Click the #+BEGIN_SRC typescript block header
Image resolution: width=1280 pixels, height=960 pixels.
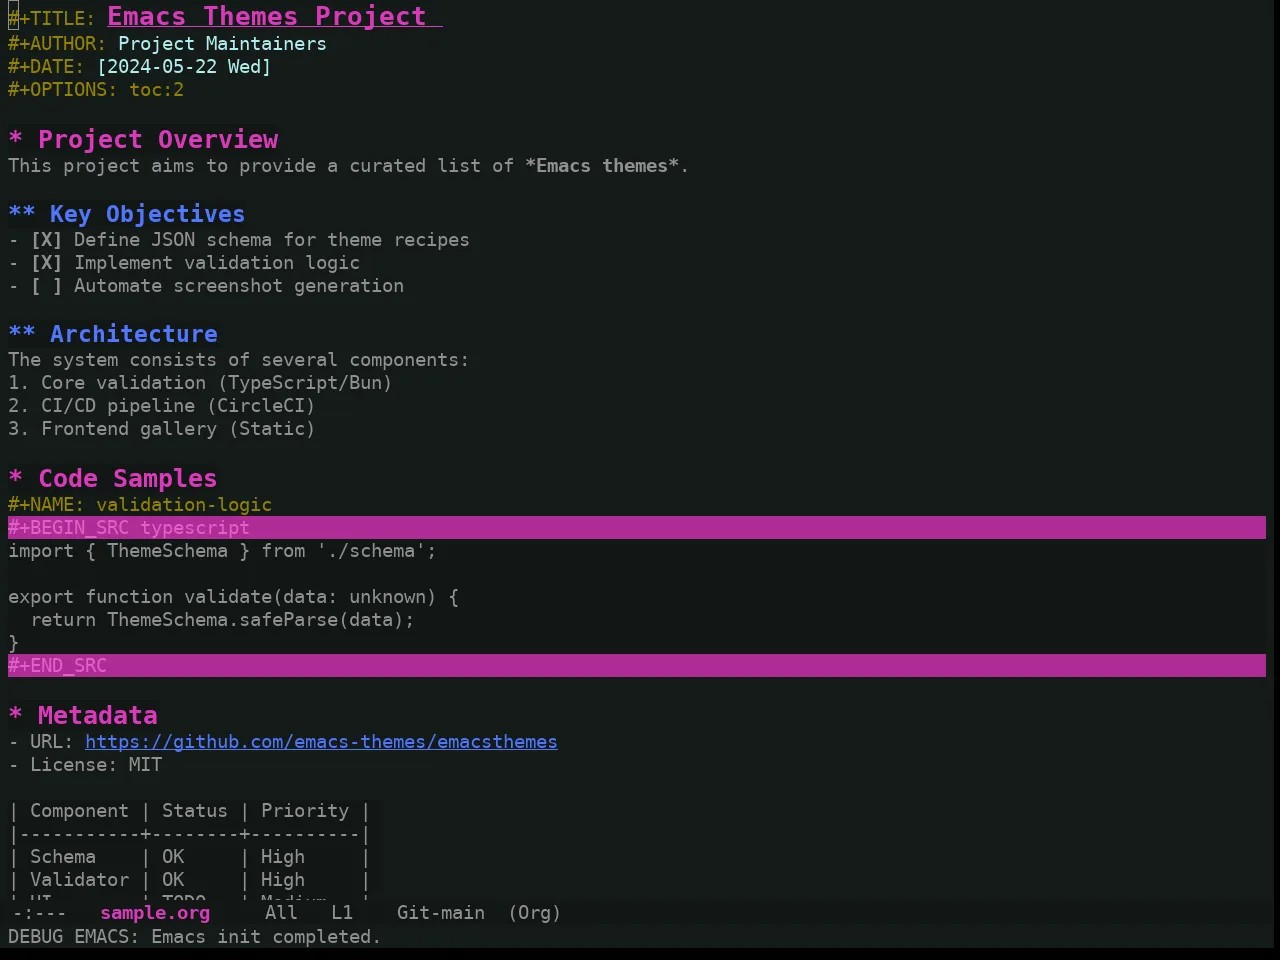pos(637,528)
